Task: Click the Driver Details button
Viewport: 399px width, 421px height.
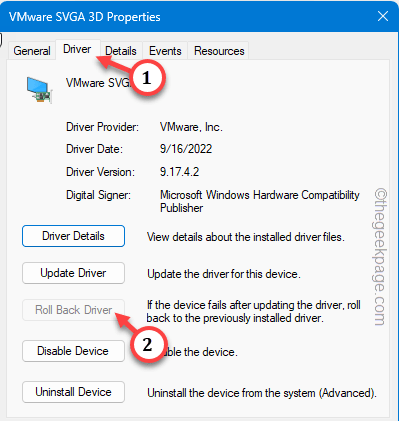Action: [73, 236]
